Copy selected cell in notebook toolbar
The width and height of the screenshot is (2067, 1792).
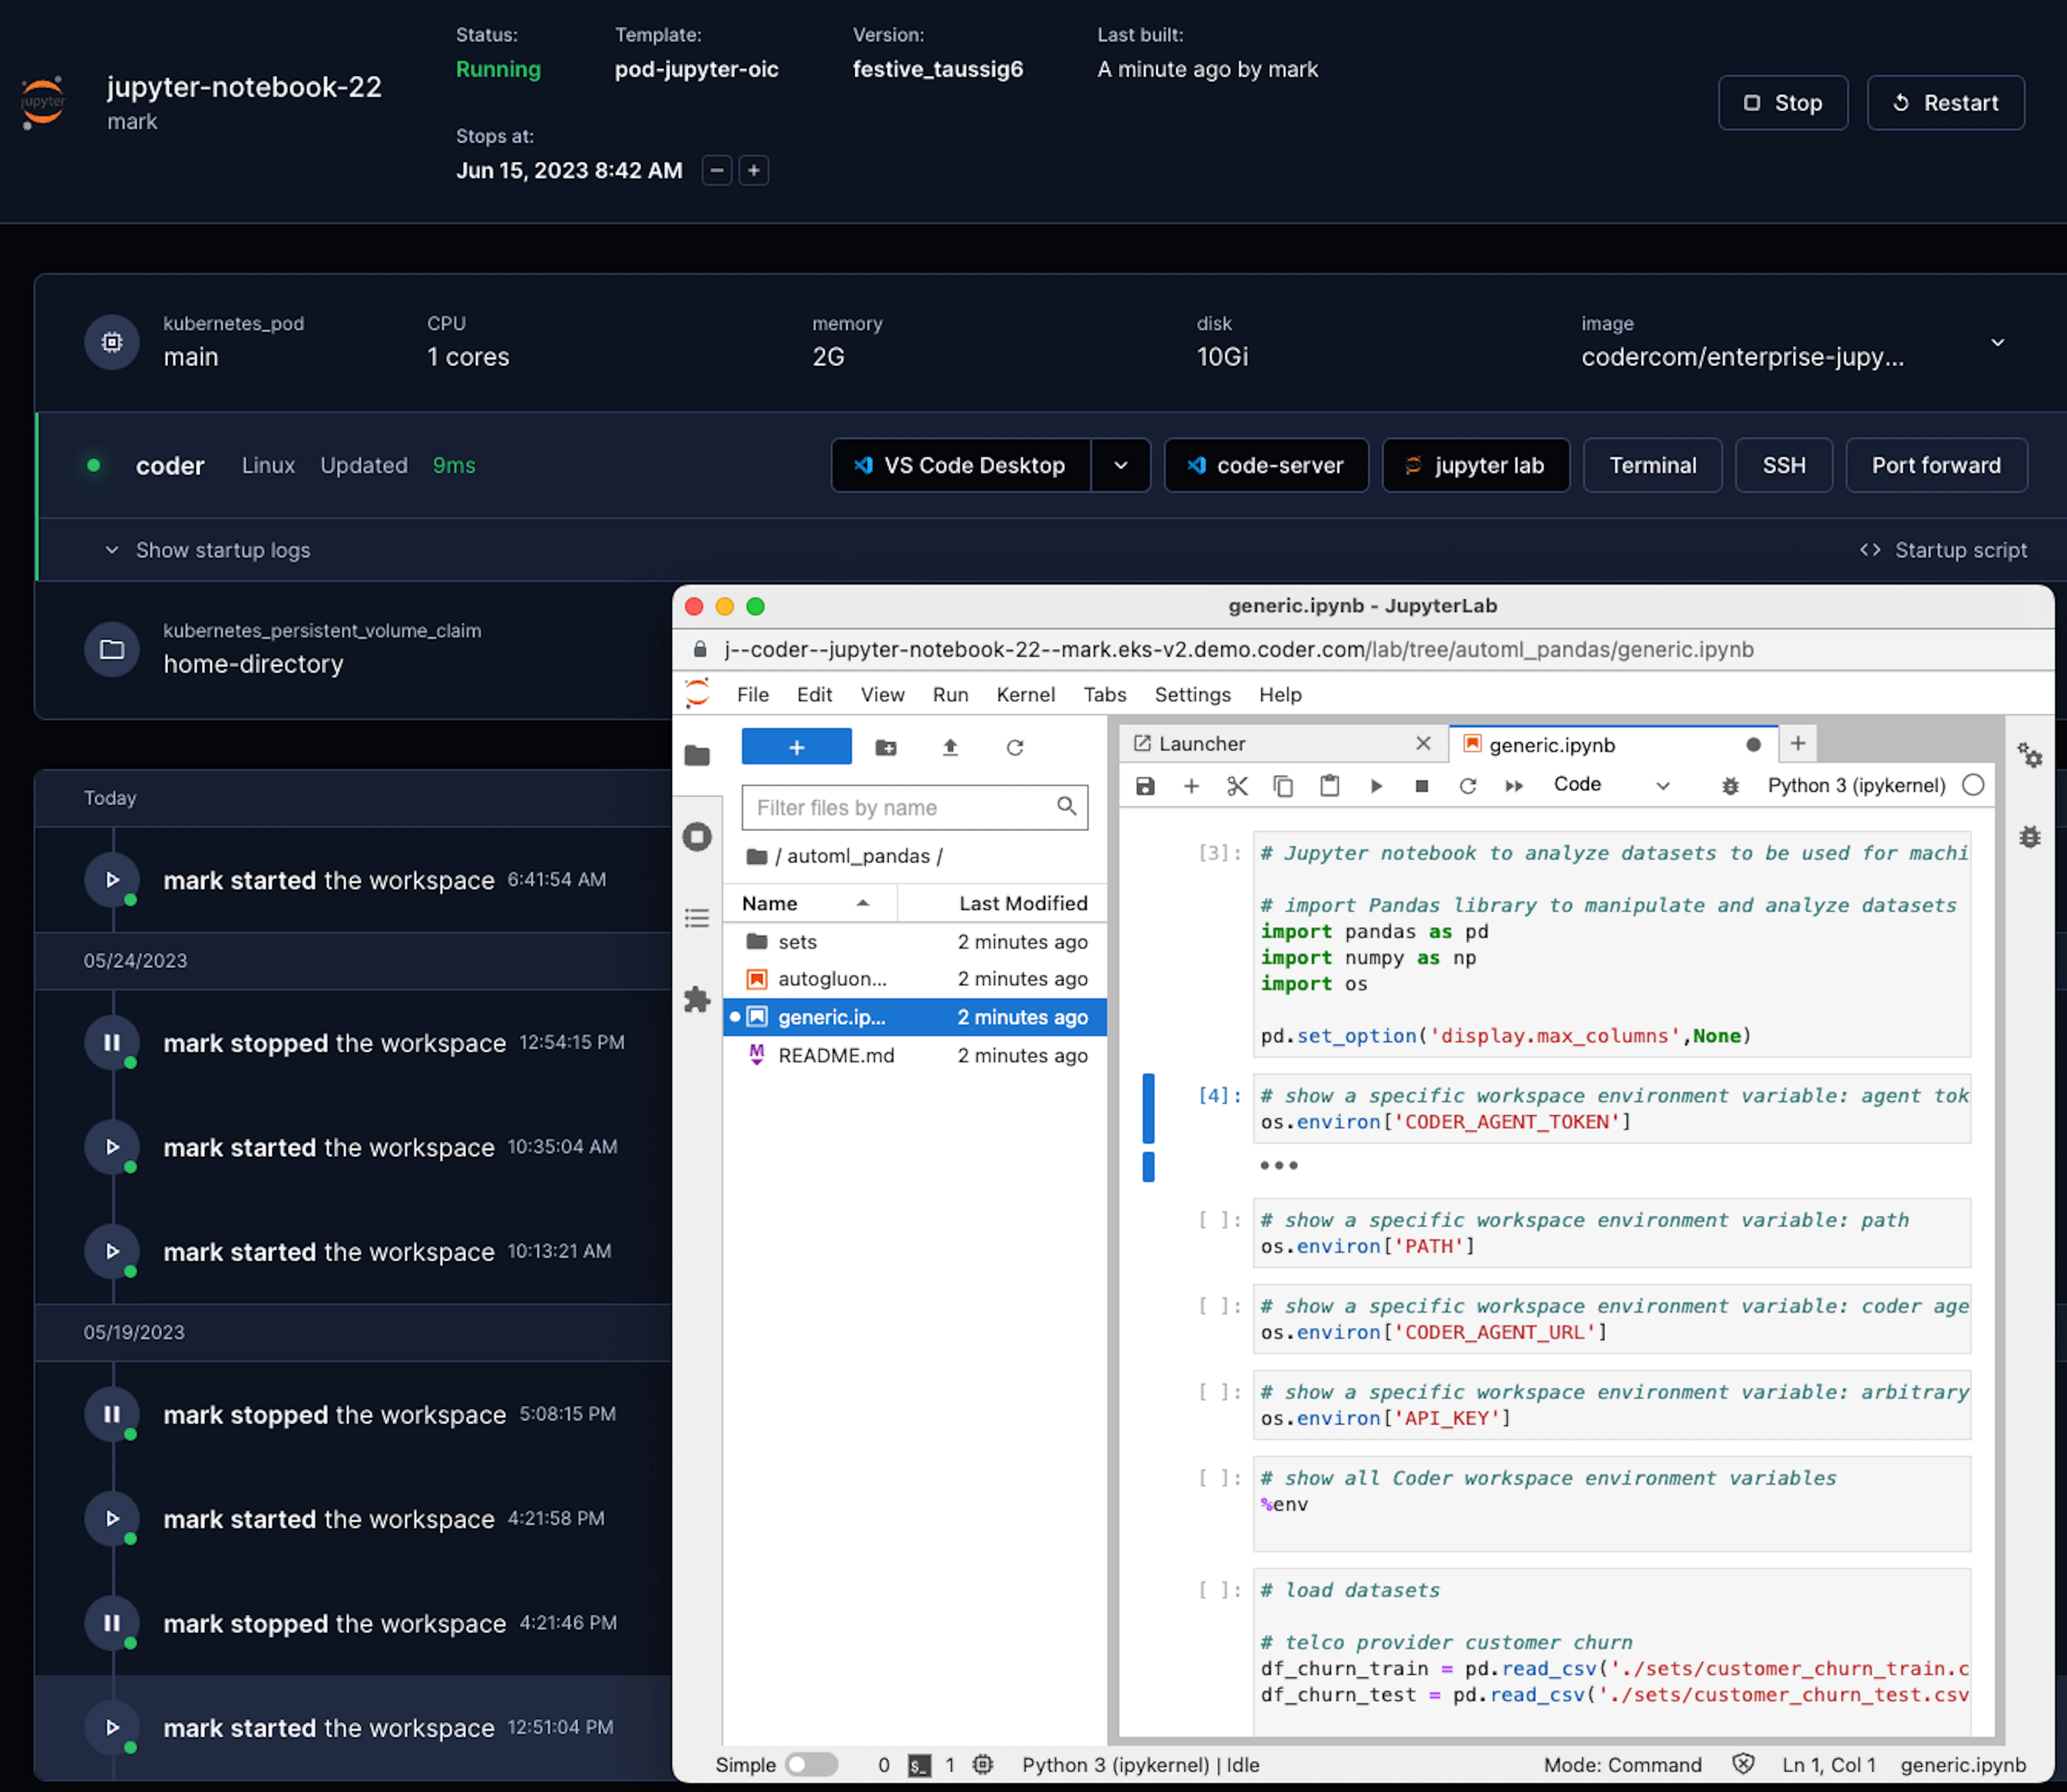pos(1283,786)
